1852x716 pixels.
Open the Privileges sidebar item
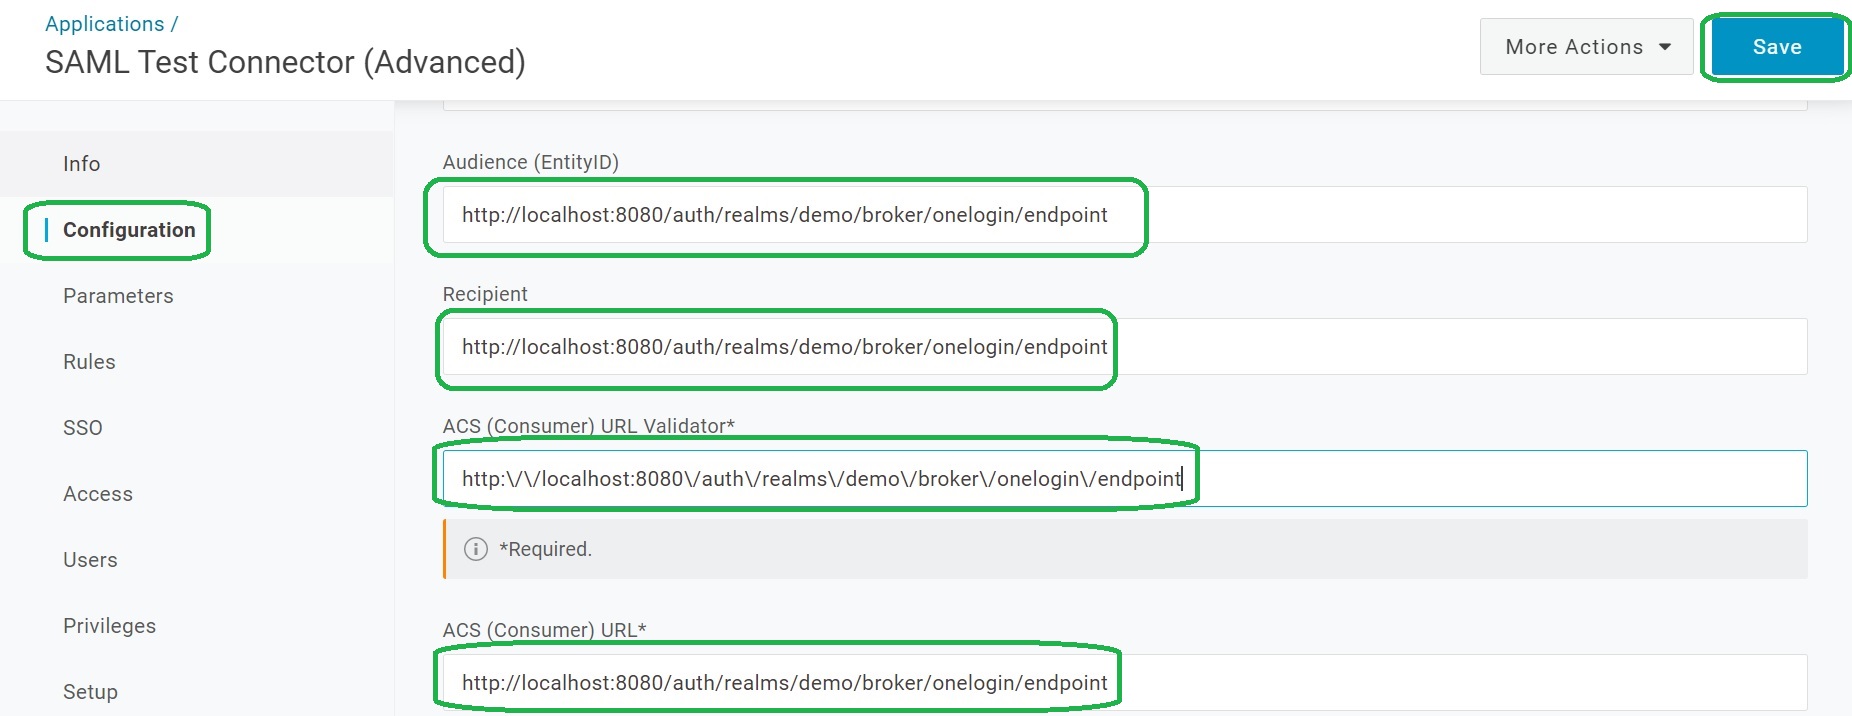[110, 626]
